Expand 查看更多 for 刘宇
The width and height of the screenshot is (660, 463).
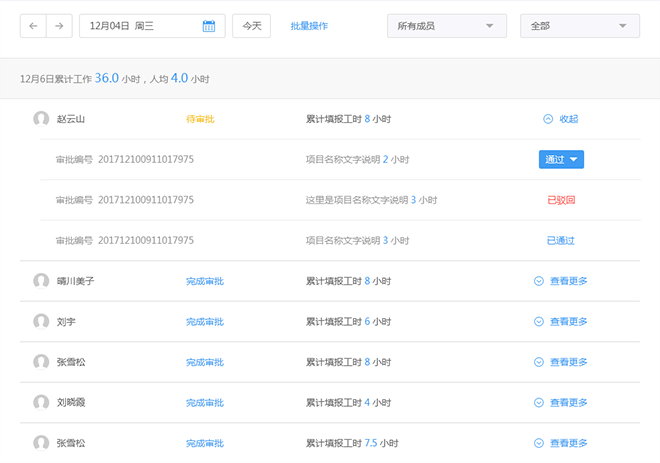click(560, 322)
